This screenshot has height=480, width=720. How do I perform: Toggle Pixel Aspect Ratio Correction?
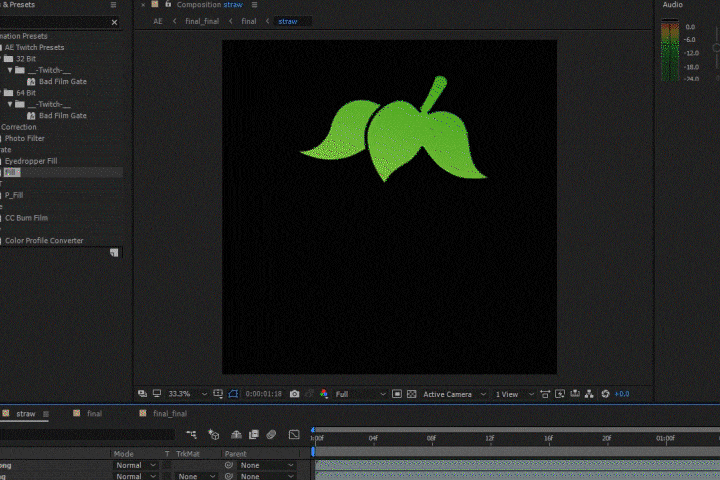[x=545, y=394]
